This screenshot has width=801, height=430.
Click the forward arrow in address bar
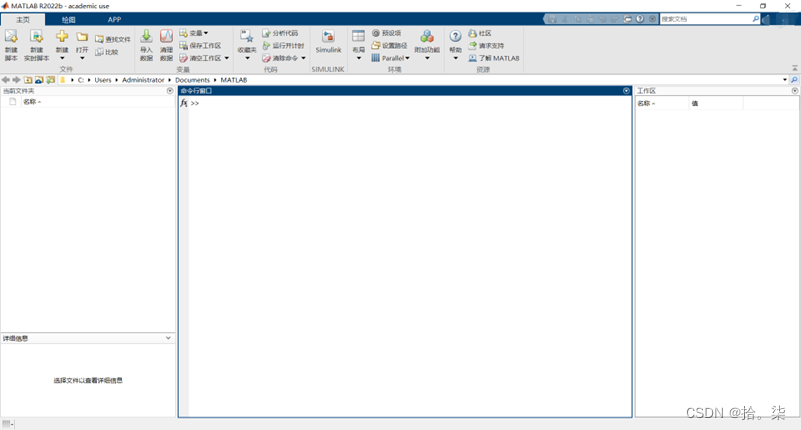16,80
